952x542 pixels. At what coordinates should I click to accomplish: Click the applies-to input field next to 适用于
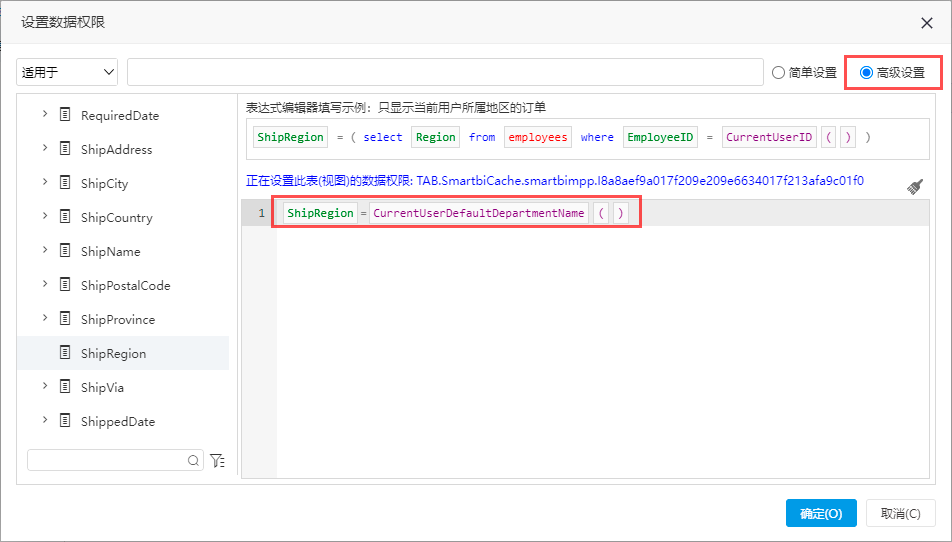click(445, 72)
